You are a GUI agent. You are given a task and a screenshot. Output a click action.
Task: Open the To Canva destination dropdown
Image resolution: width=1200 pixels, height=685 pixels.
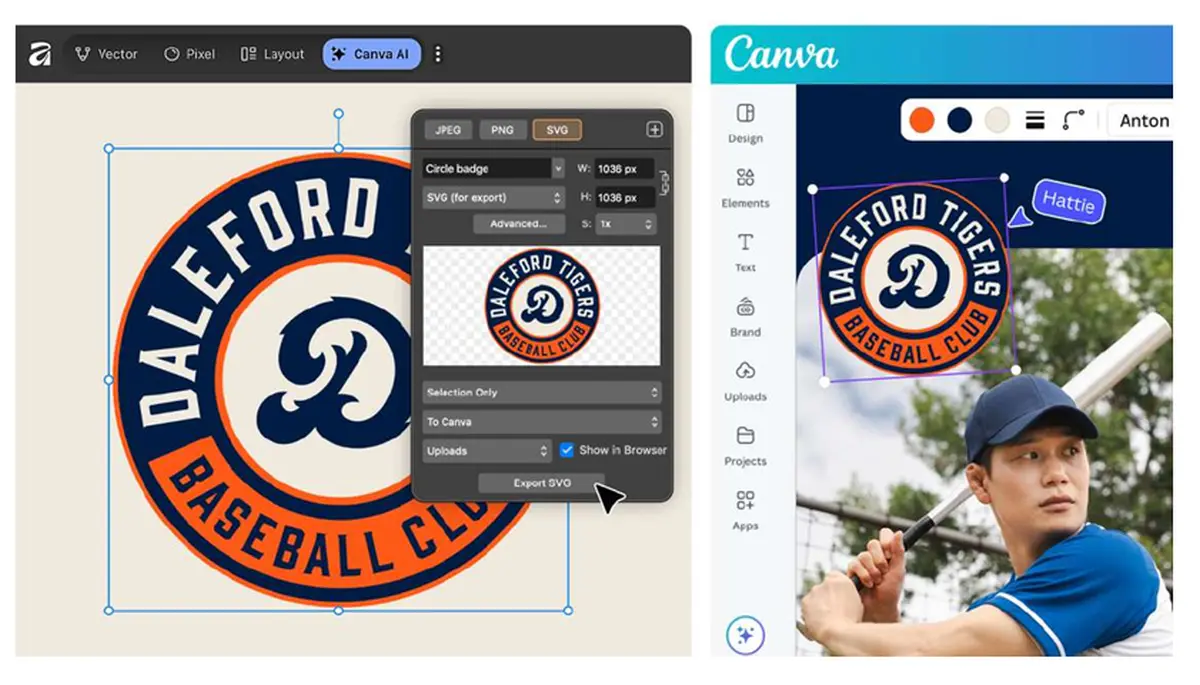point(542,422)
